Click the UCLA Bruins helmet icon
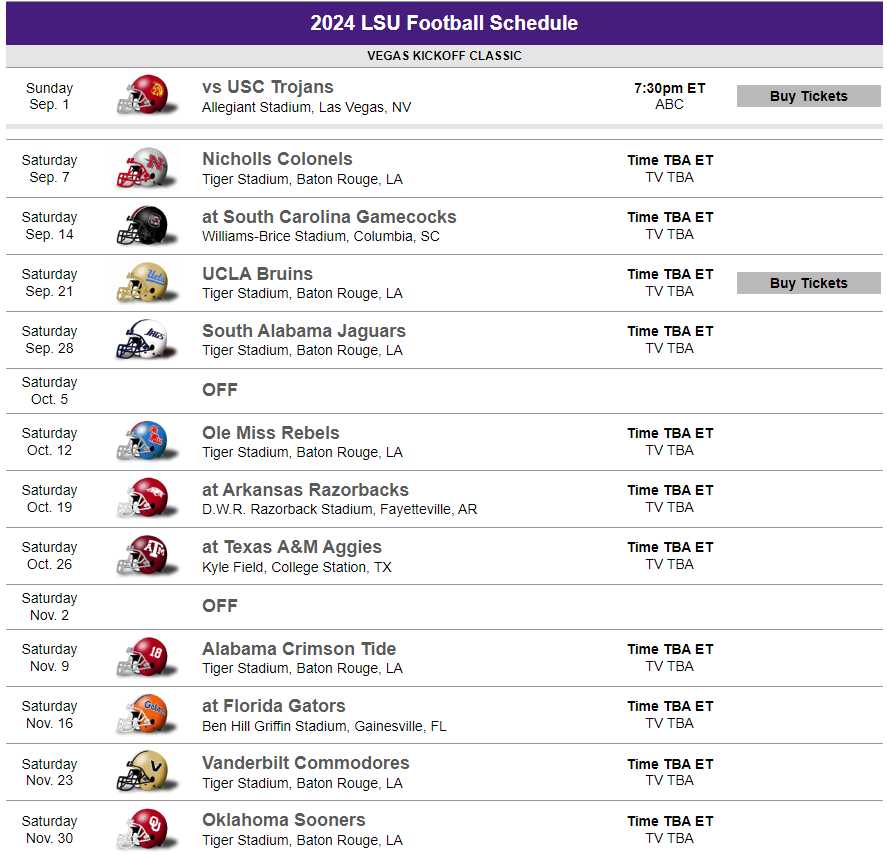The image size is (887, 855). point(141,283)
